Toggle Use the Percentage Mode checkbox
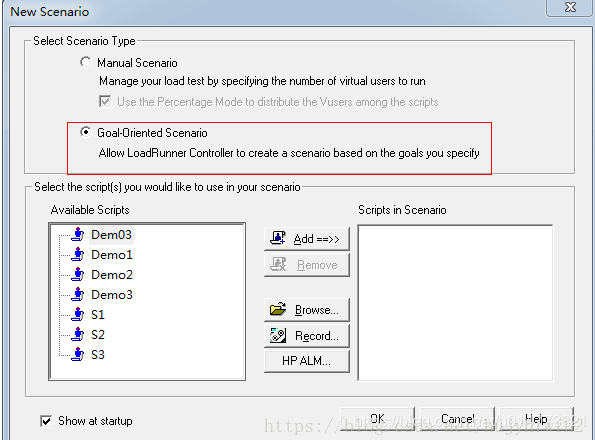Screen dimensions: 595x440 (x=105, y=101)
